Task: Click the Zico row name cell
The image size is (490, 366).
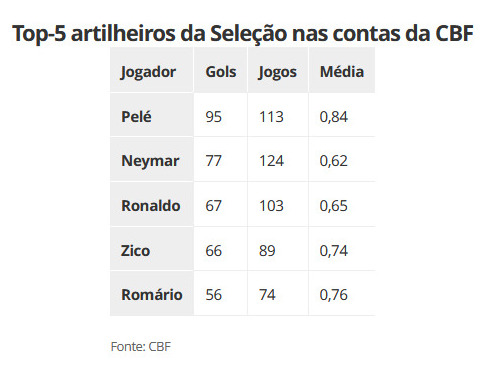Action: [x=152, y=249]
